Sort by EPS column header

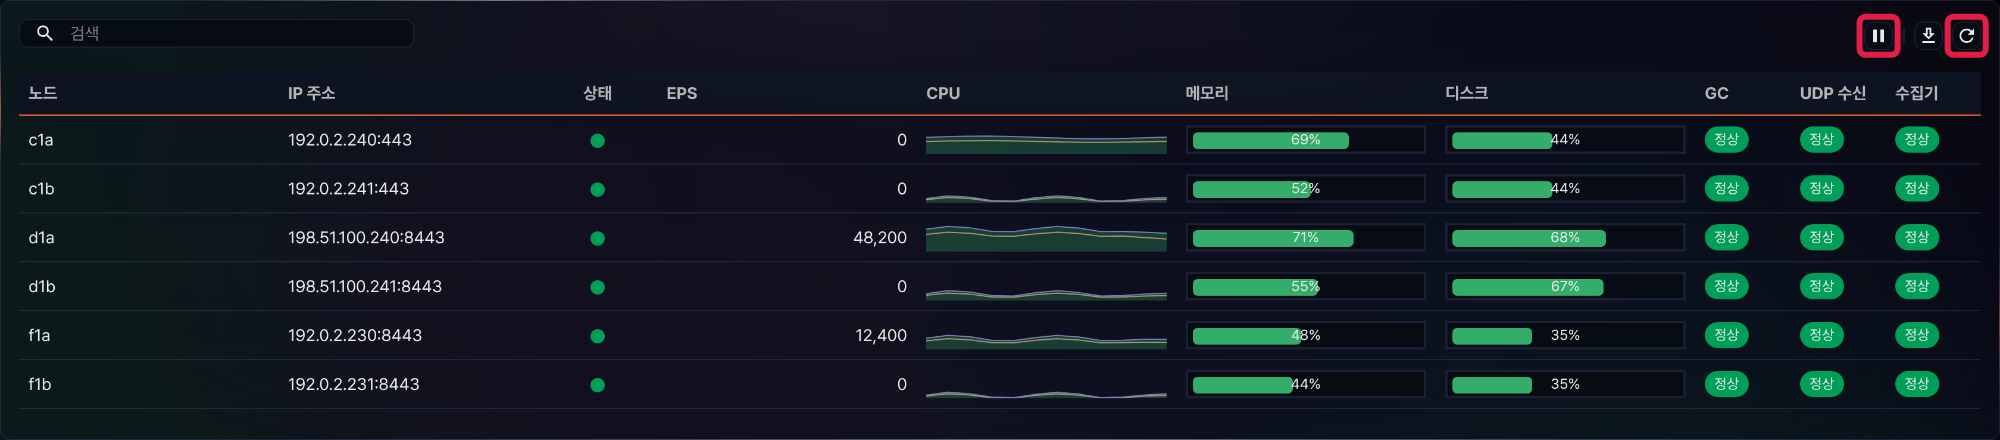click(x=682, y=93)
